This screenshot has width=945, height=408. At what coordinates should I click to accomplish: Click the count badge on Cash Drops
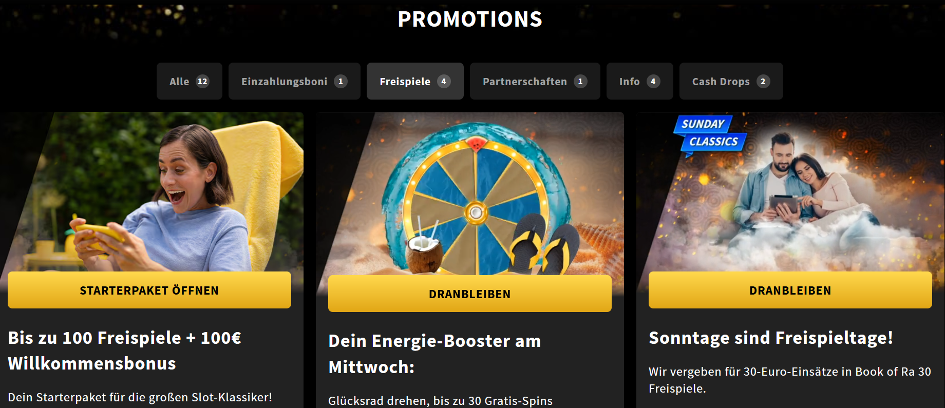click(x=763, y=81)
